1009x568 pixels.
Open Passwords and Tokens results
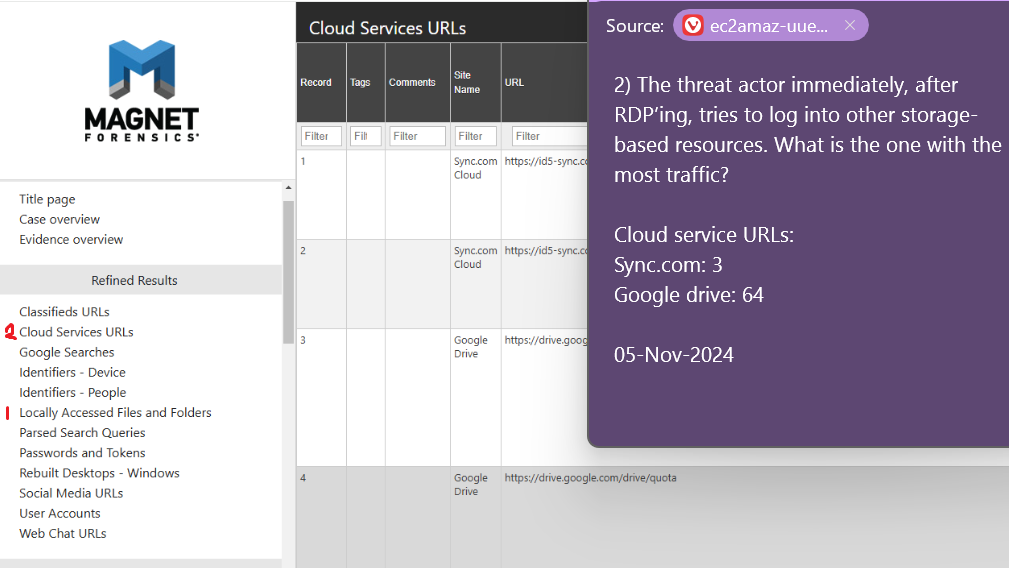coord(82,453)
